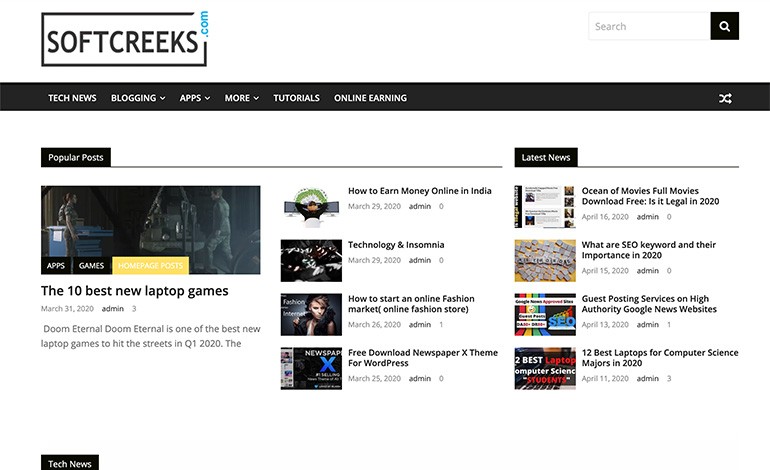Select the Latest News heading tab
This screenshot has height=470, width=770.
pos(546,157)
